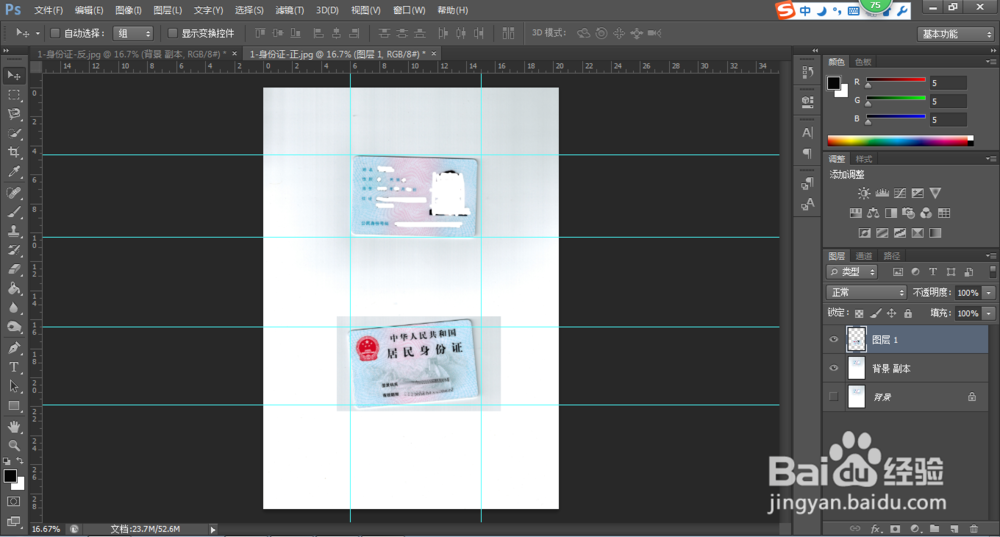
Task: Toggle lock transparent pixels
Action: [859, 313]
